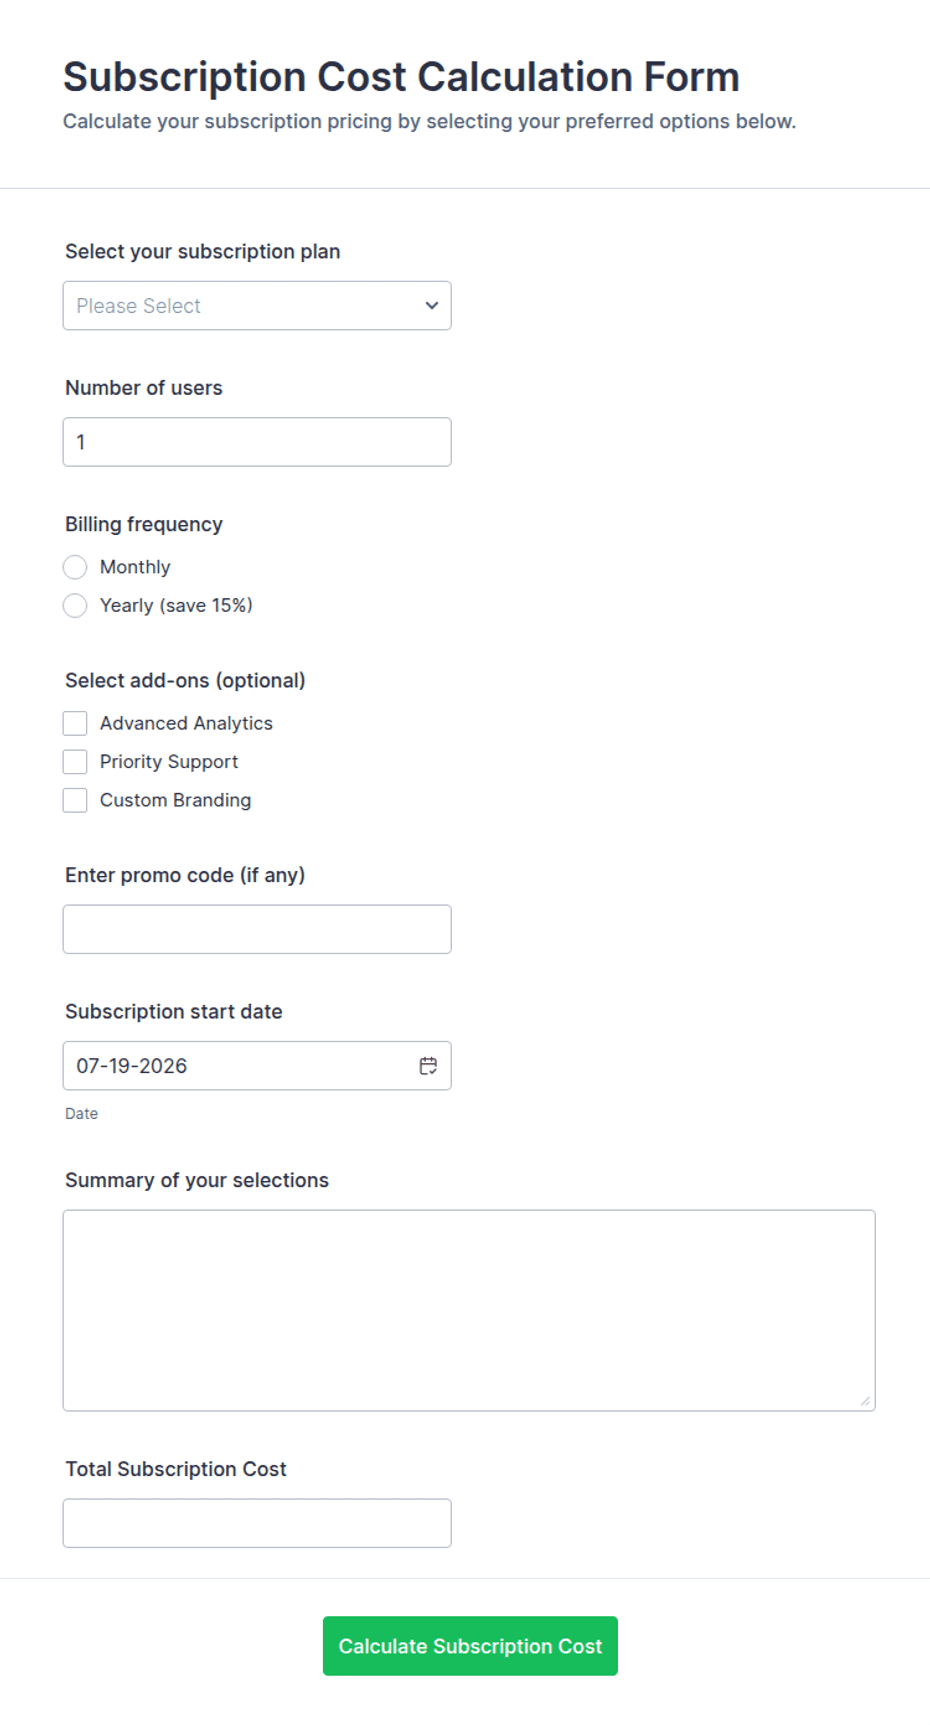Image resolution: width=930 pixels, height=1725 pixels.
Task: Click the Monthly label text
Action: coord(135,567)
